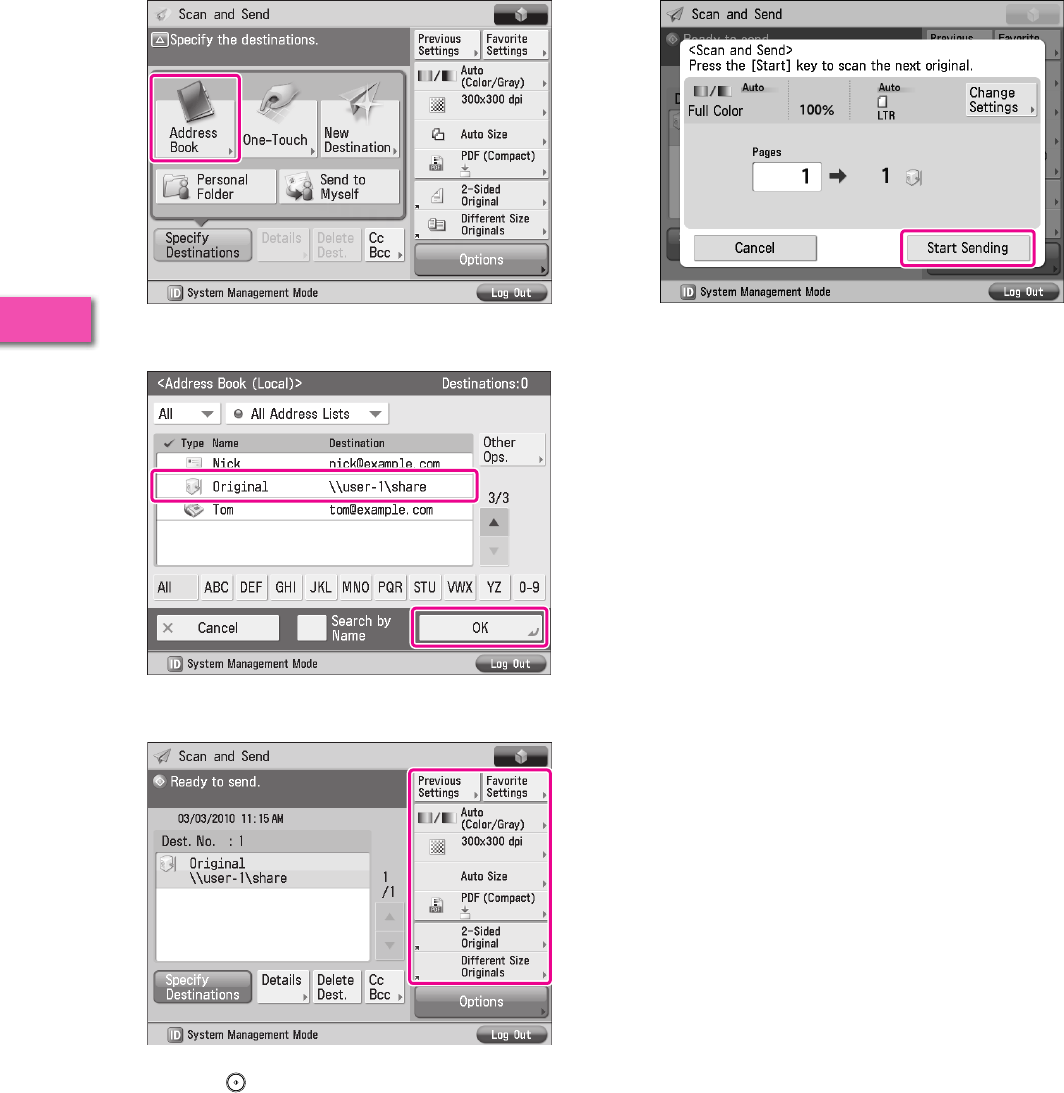This screenshot has width=1064, height=1093.
Task: Open Previous Settings in Ready to send screen
Action: pos(447,787)
